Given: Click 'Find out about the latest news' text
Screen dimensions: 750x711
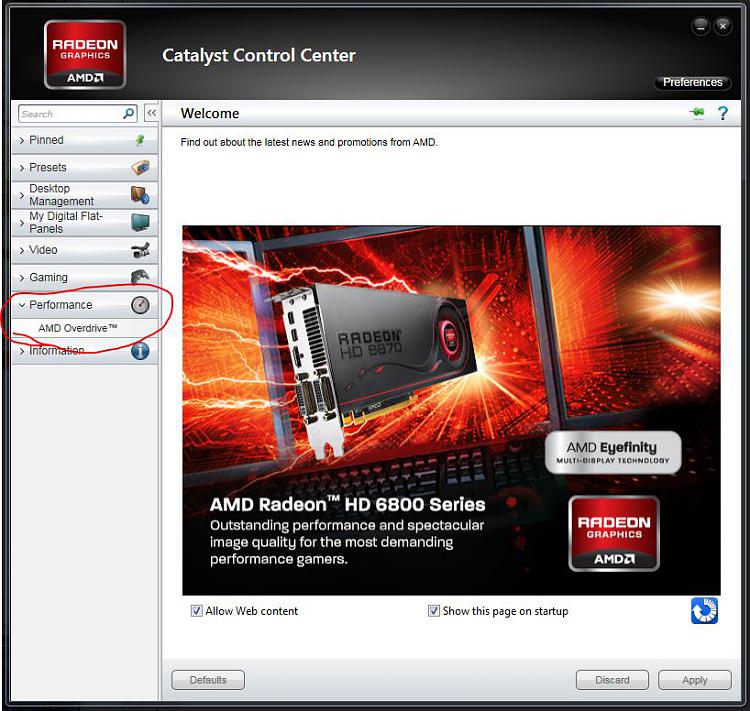Looking at the screenshot, I should pyautogui.click(x=309, y=143).
